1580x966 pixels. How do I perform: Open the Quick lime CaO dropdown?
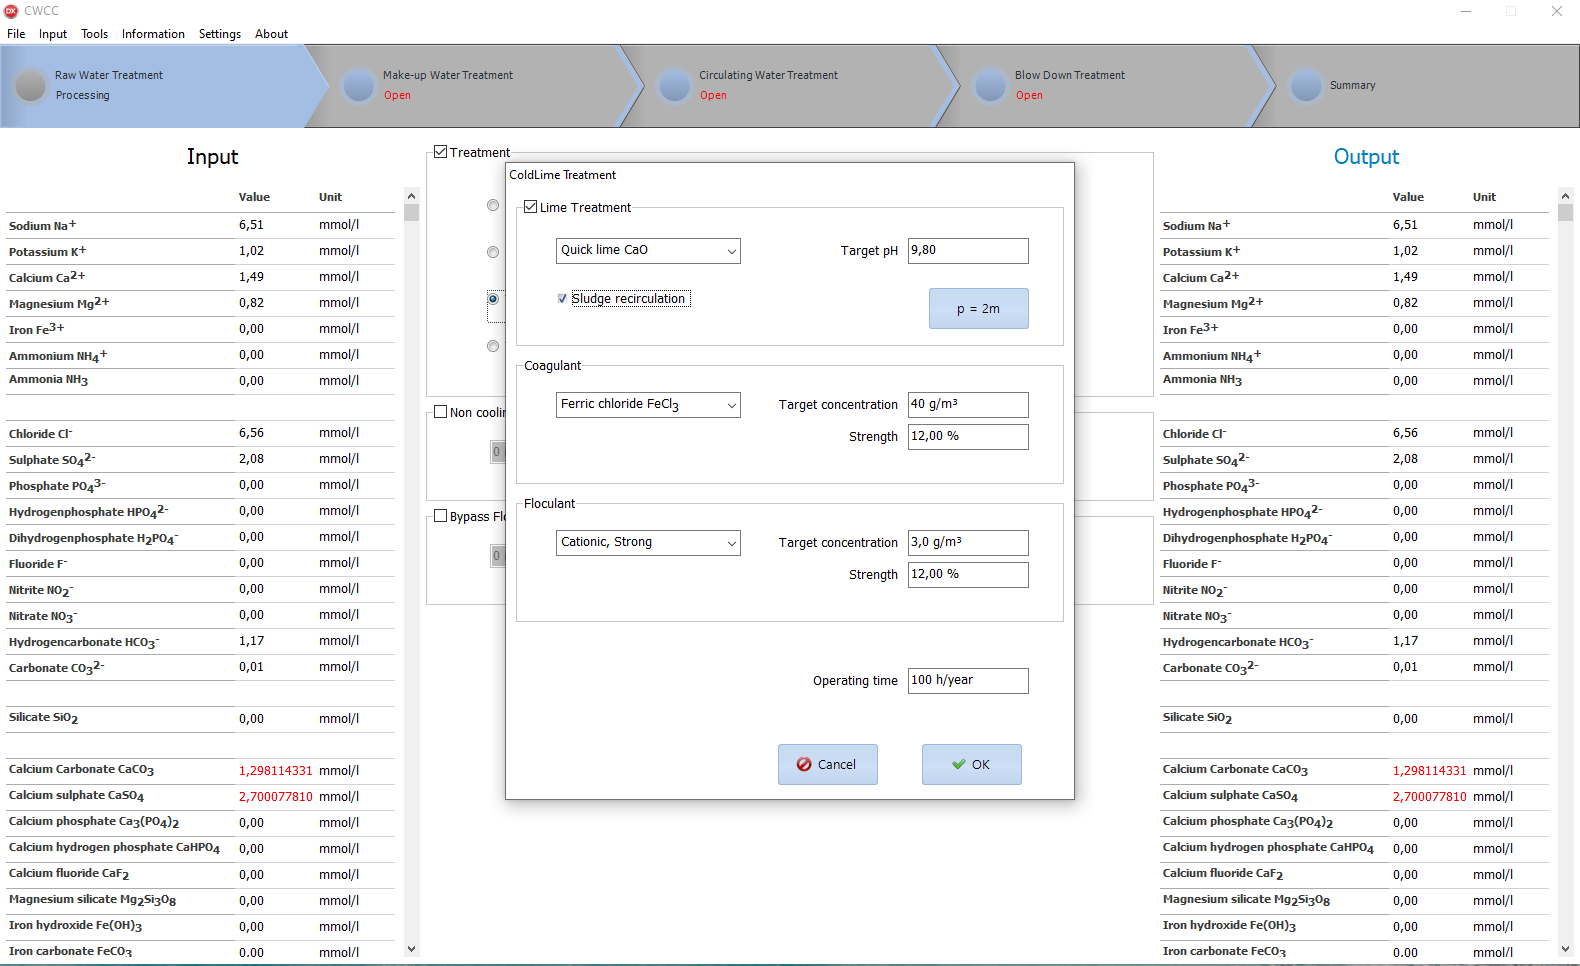pos(648,251)
